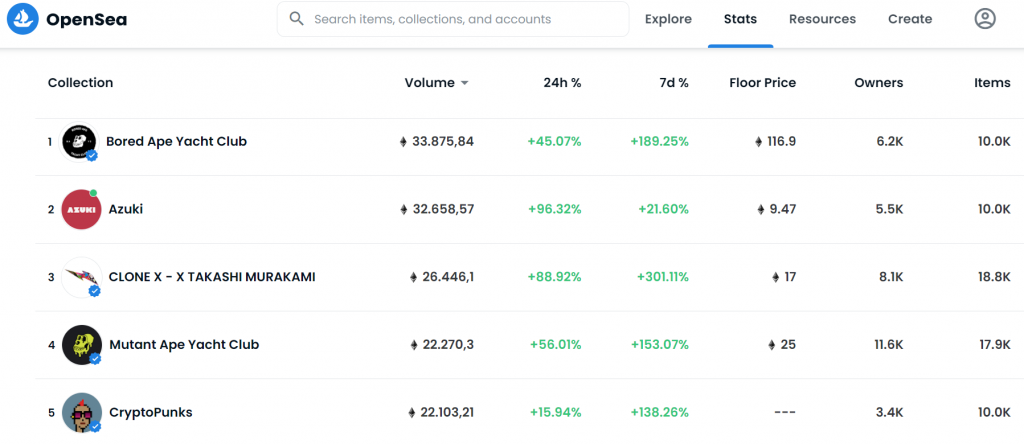The width and height of the screenshot is (1024, 444).
Task: Click the +96.32% 24h change value
Action: pos(554,210)
